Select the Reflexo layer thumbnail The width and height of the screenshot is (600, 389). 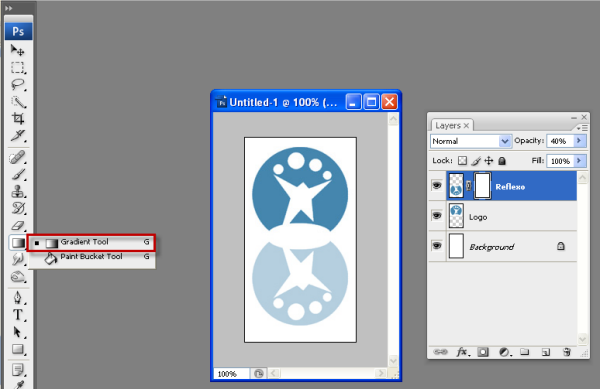pyautogui.click(x=456, y=186)
